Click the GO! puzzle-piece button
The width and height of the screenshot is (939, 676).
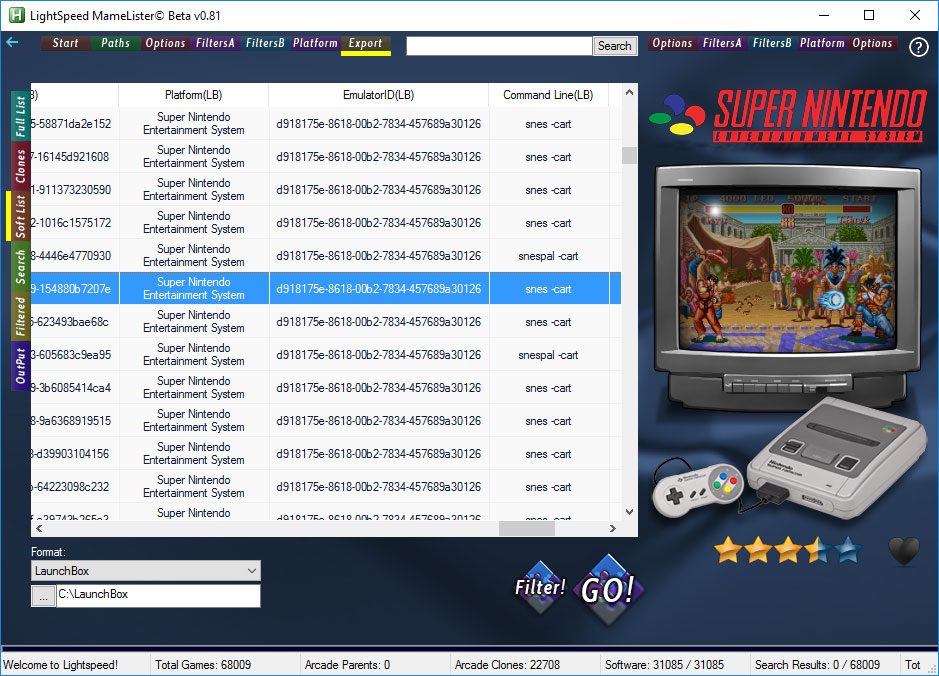click(x=608, y=590)
